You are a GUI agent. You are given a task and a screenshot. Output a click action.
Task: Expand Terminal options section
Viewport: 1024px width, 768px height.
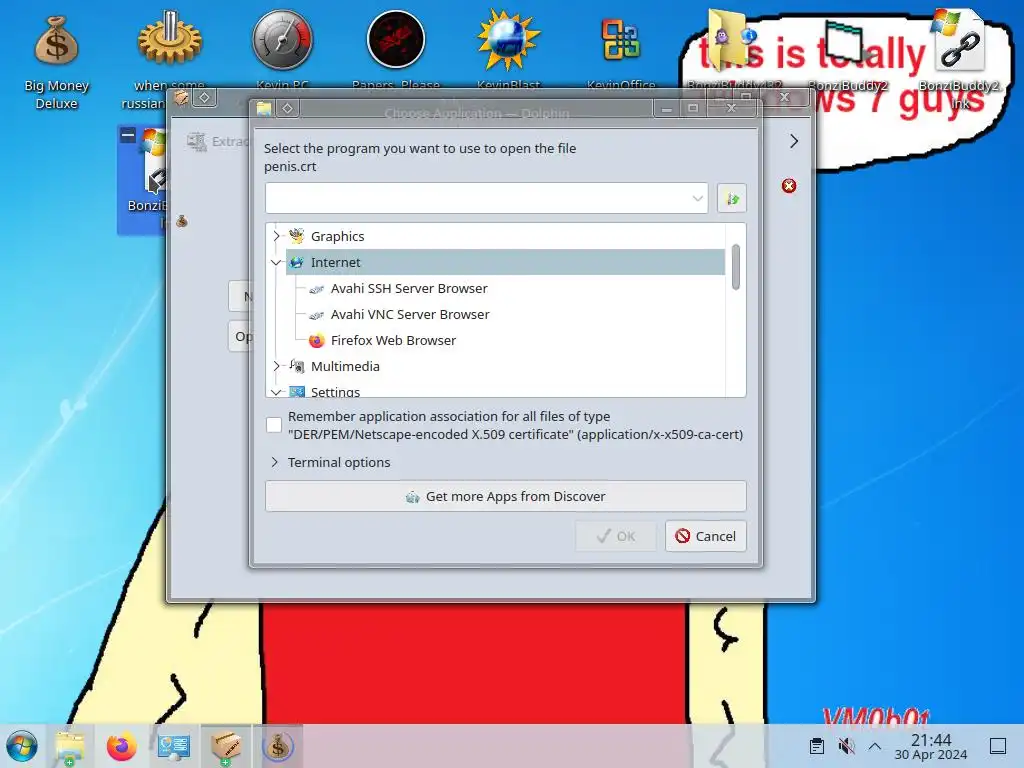point(332,462)
